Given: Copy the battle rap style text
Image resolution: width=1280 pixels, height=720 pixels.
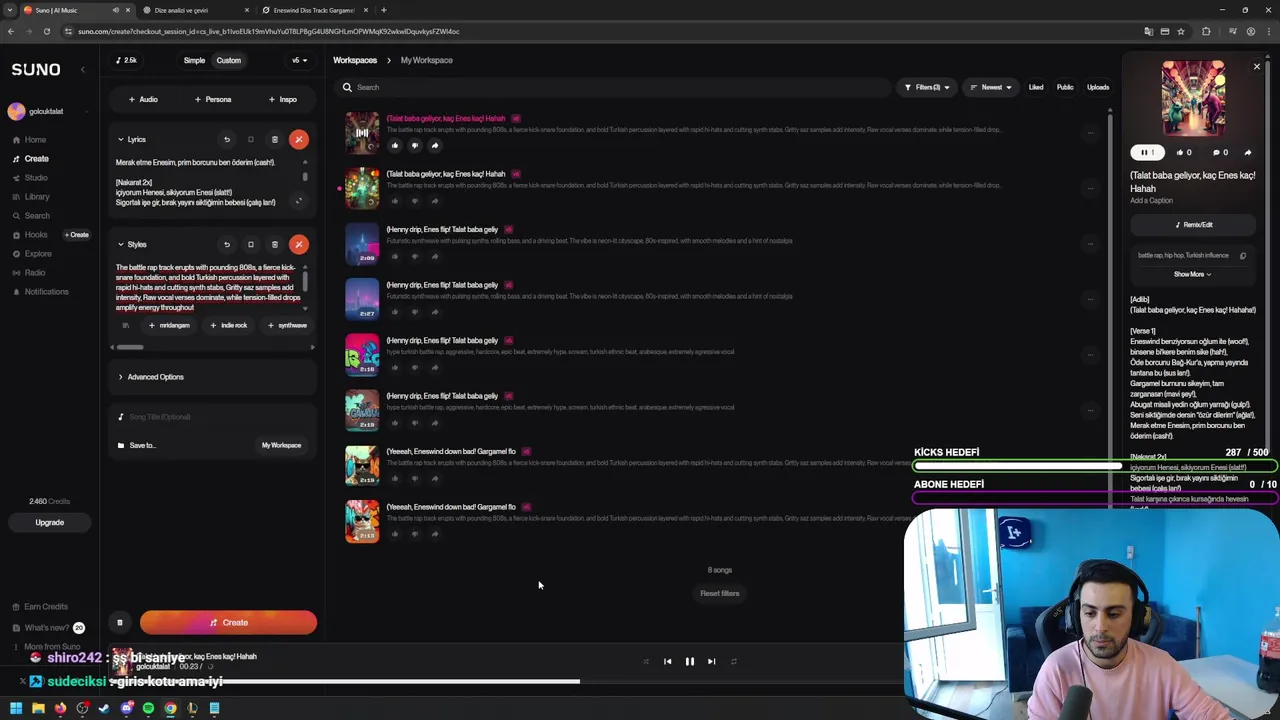Looking at the screenshot, I should point(1243,256).
